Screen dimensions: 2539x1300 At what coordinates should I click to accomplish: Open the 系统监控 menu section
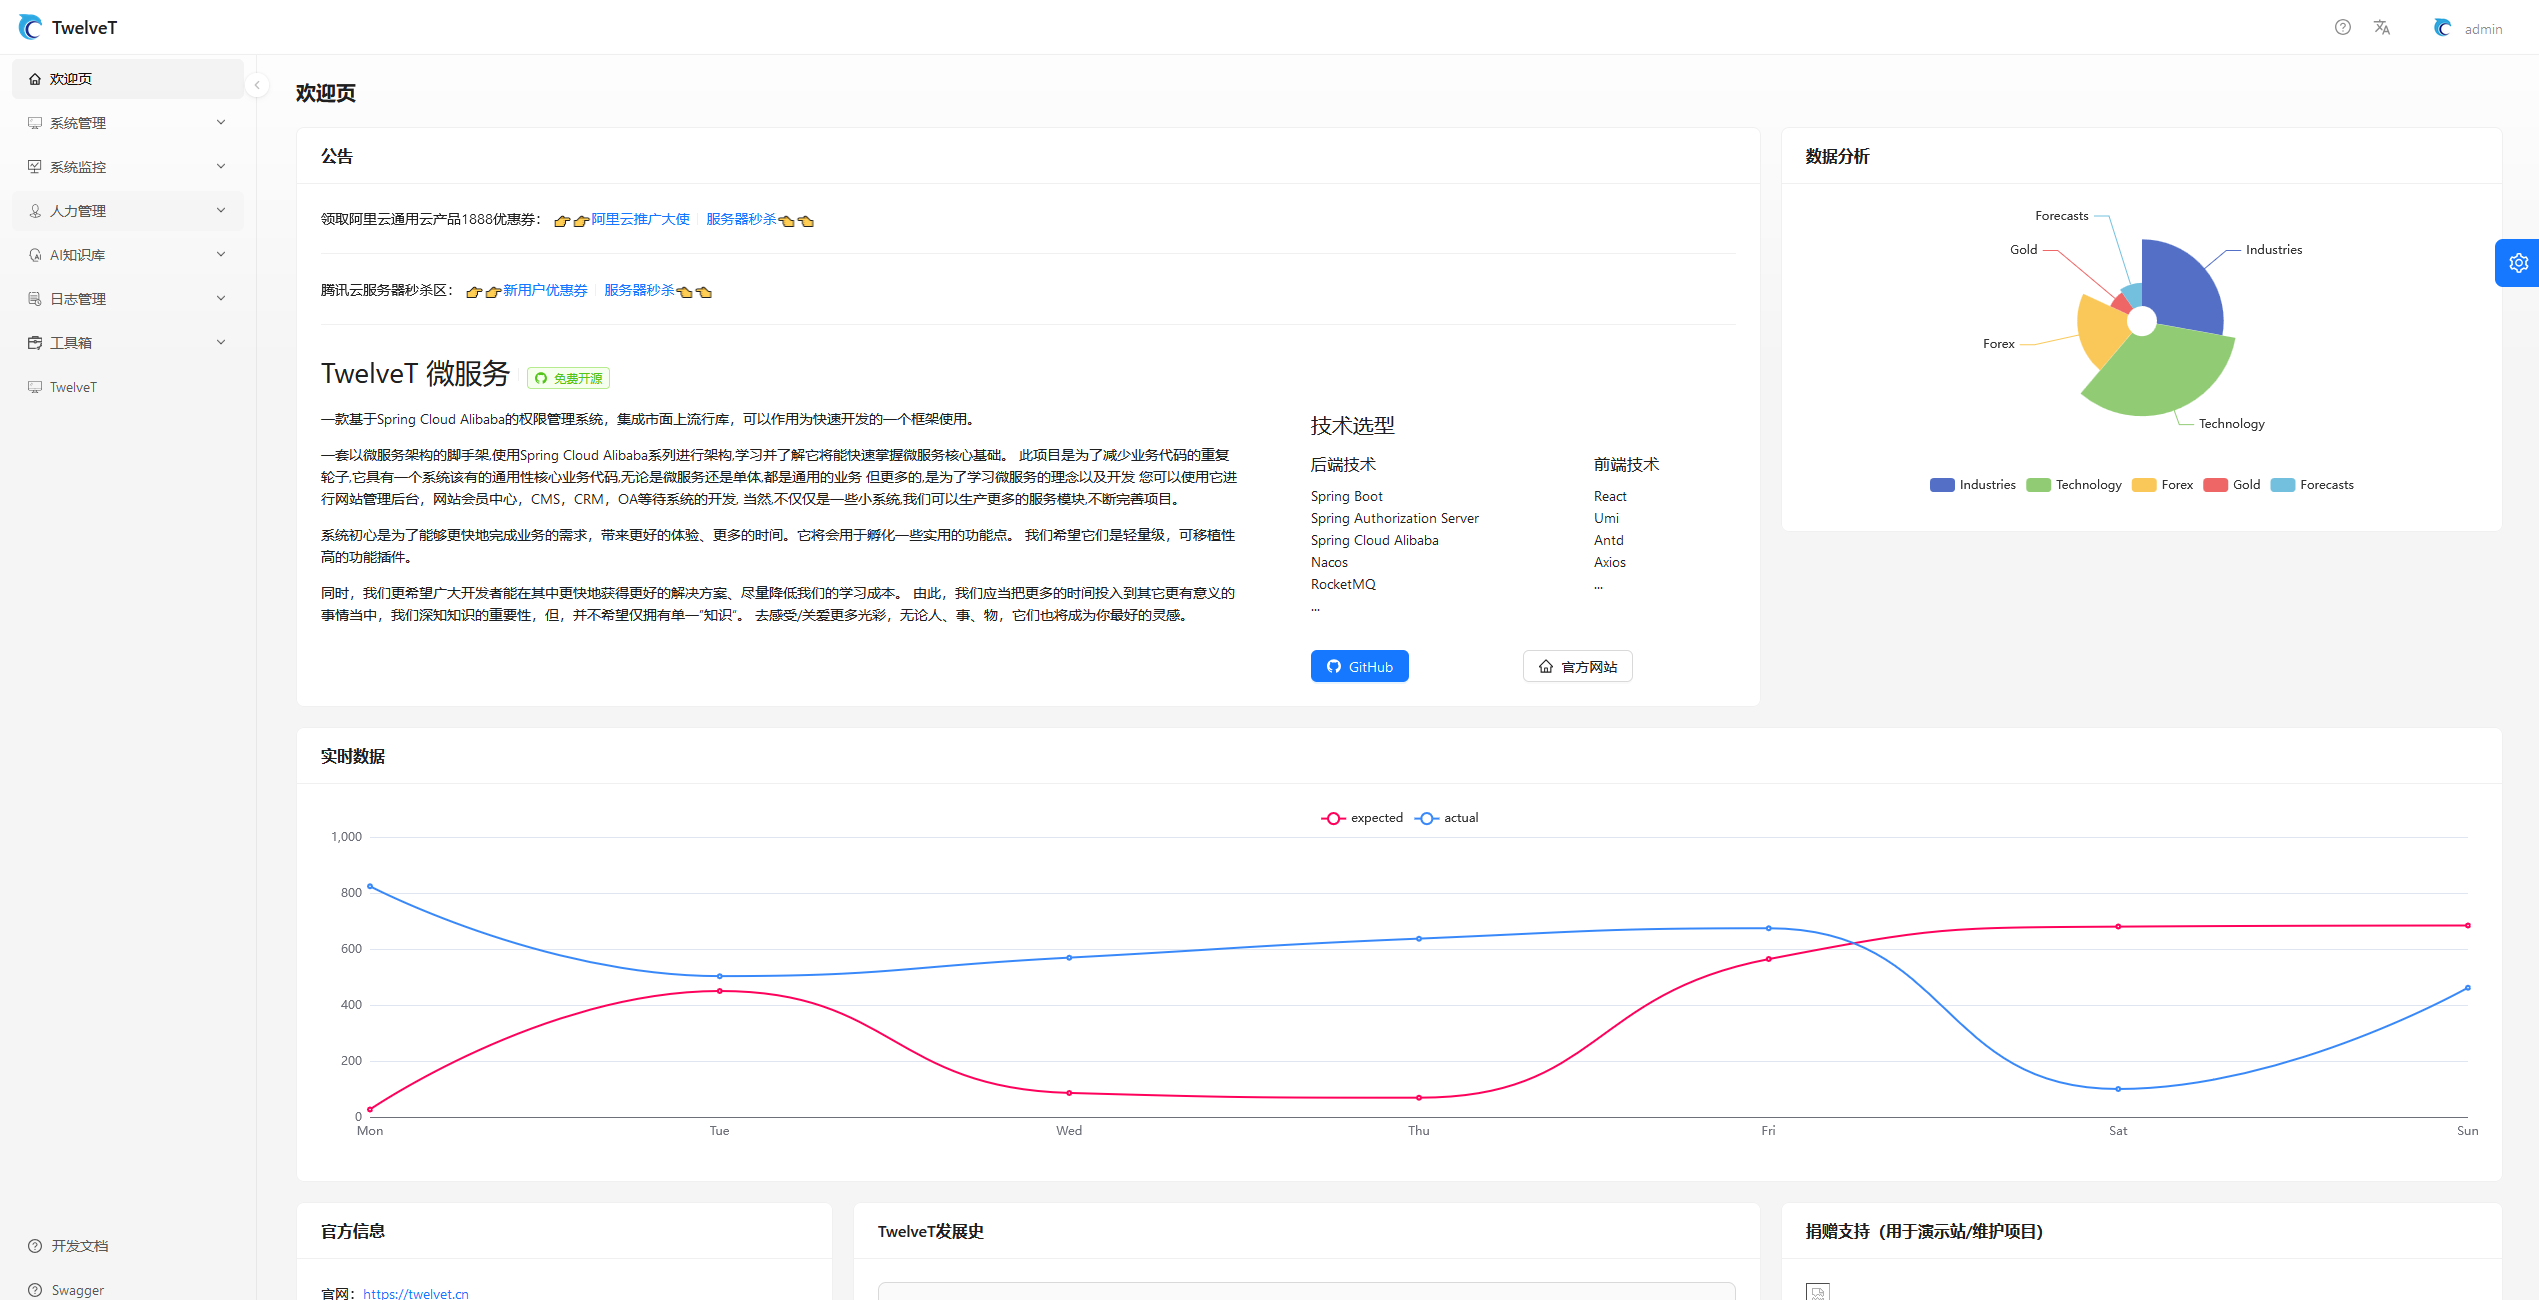click(124, 167)
